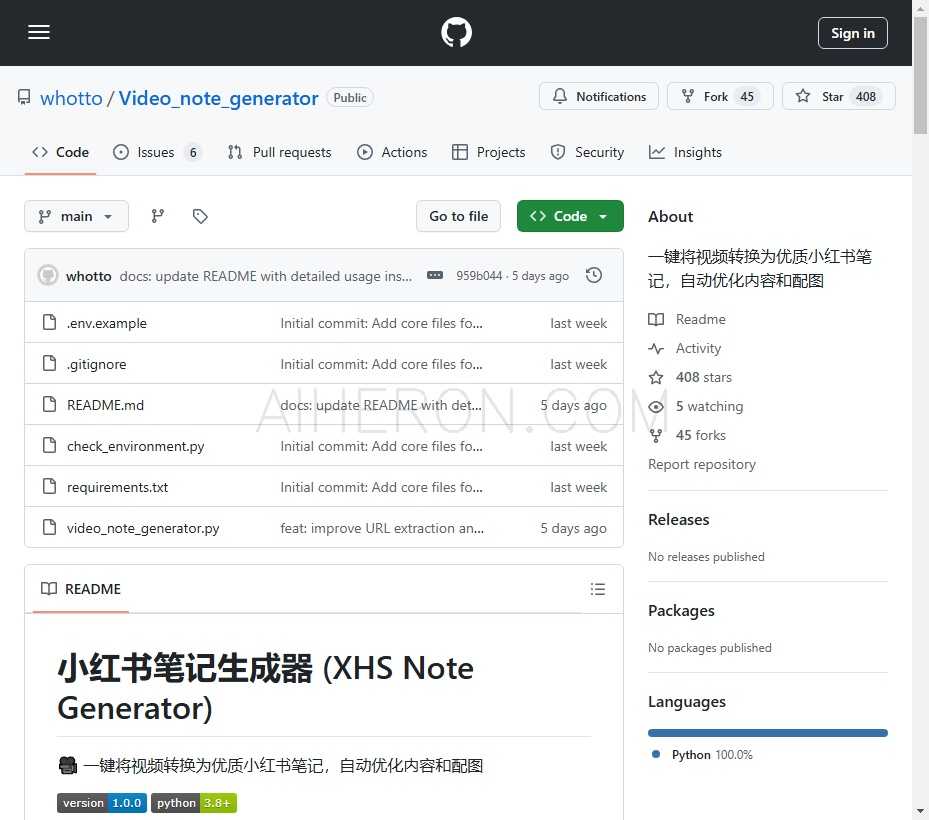Open the whotto owner profile link
The image size is (929, 820).
[x=71, y=98]
